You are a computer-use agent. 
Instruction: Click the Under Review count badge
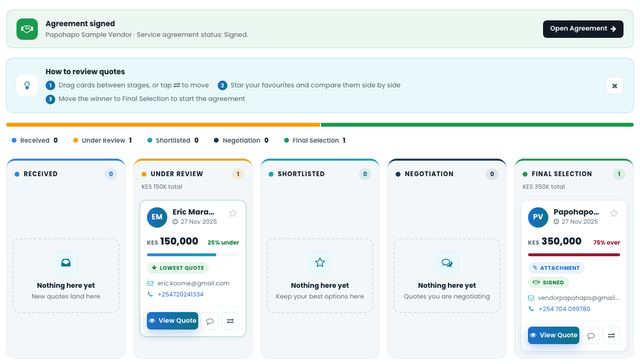[238, 174]
